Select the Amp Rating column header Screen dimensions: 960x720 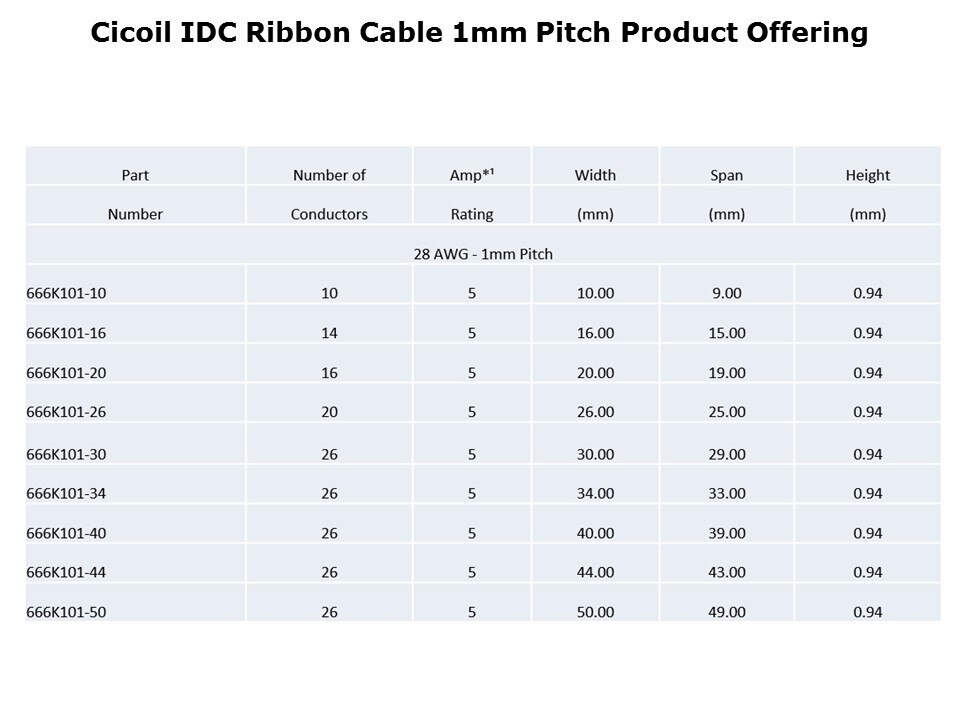pyautogui.click(x=472, y=194)
